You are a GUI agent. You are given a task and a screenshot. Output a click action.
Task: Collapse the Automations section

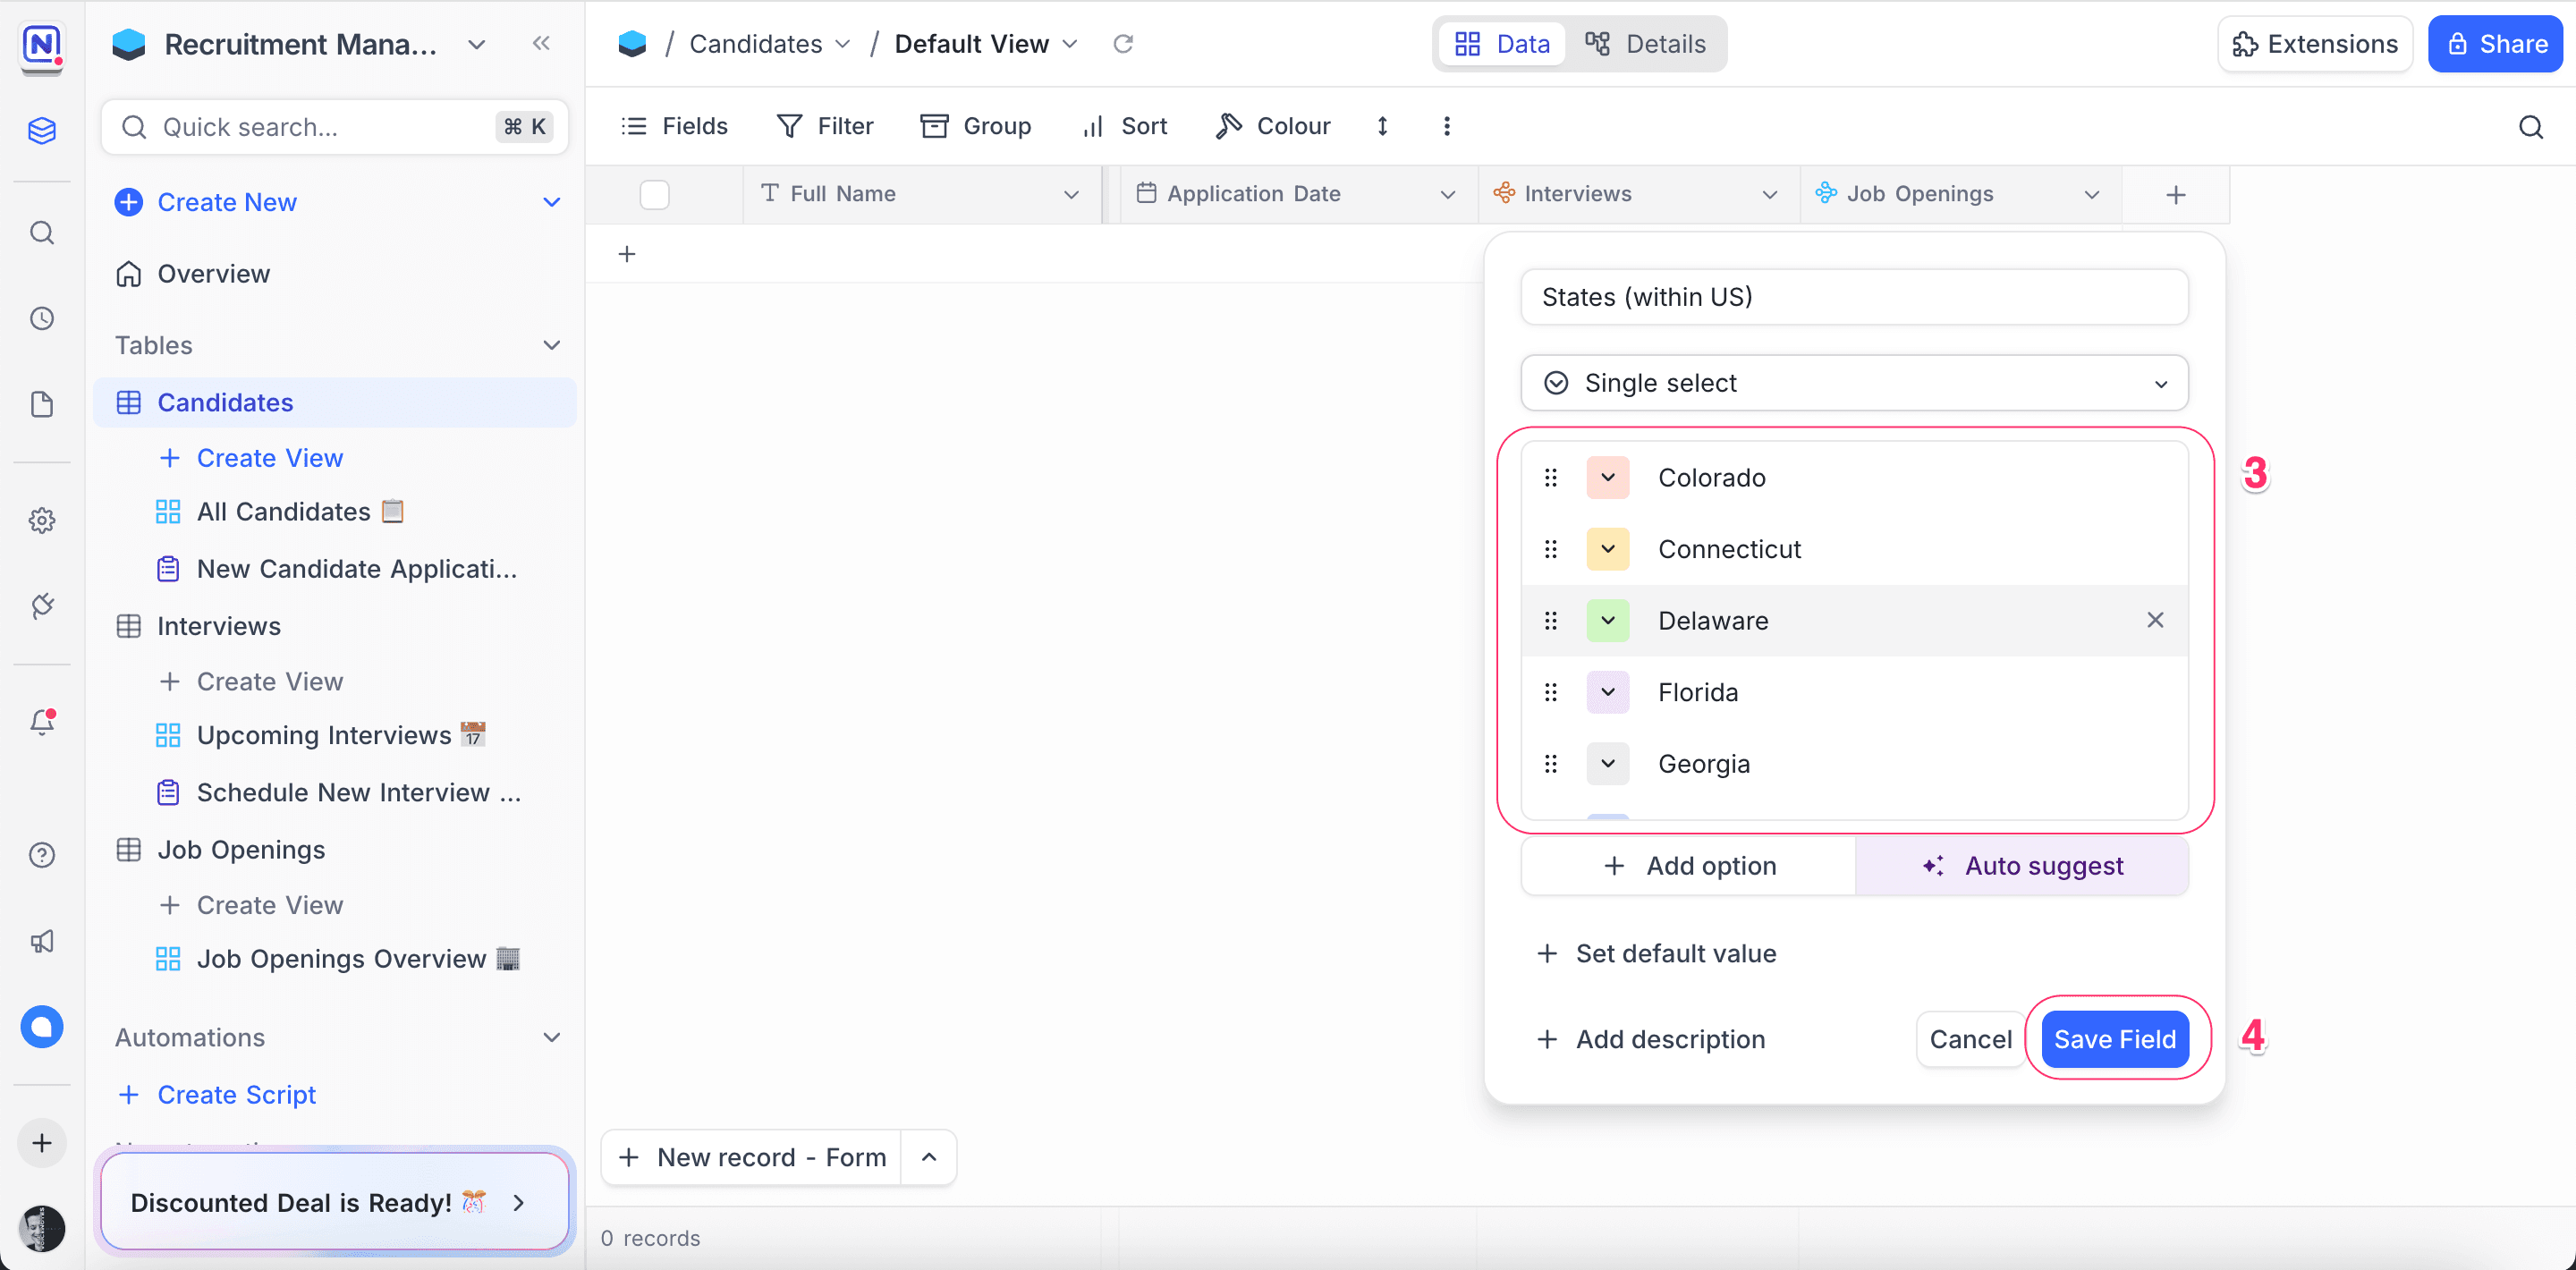click(551, 1037)
